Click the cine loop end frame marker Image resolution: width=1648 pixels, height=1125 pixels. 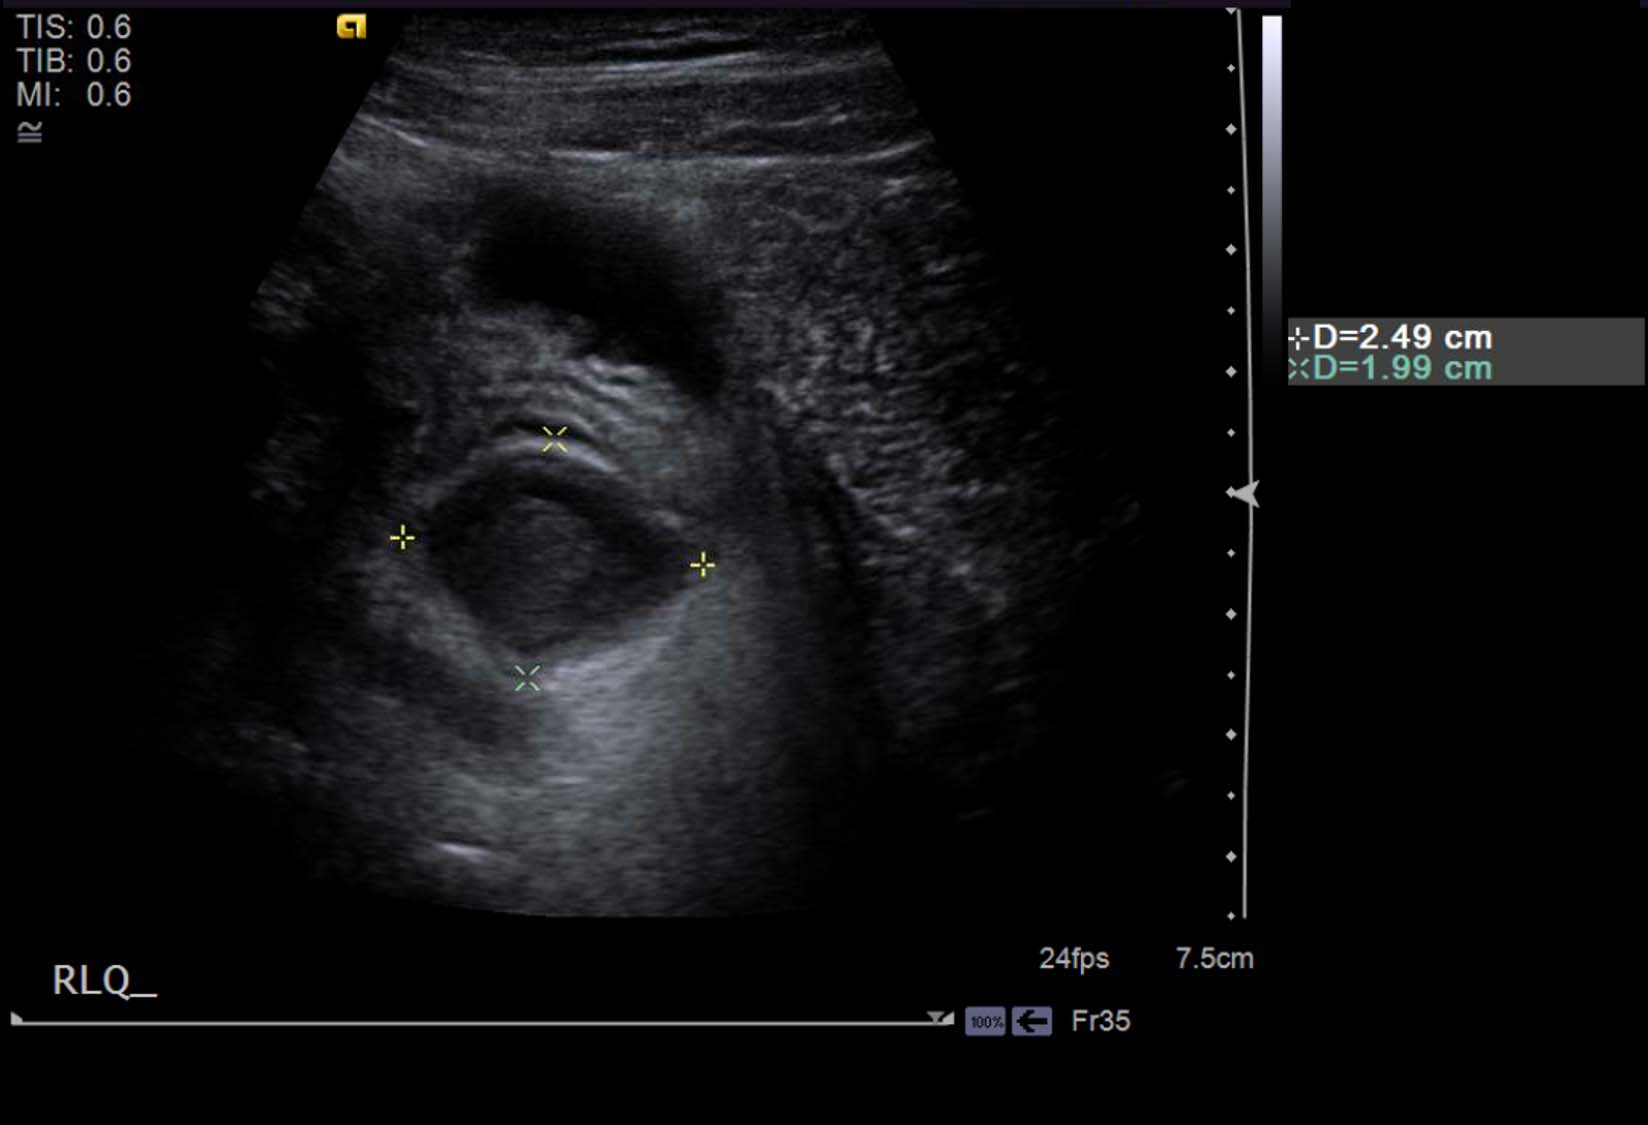(x=940, y=1018)
